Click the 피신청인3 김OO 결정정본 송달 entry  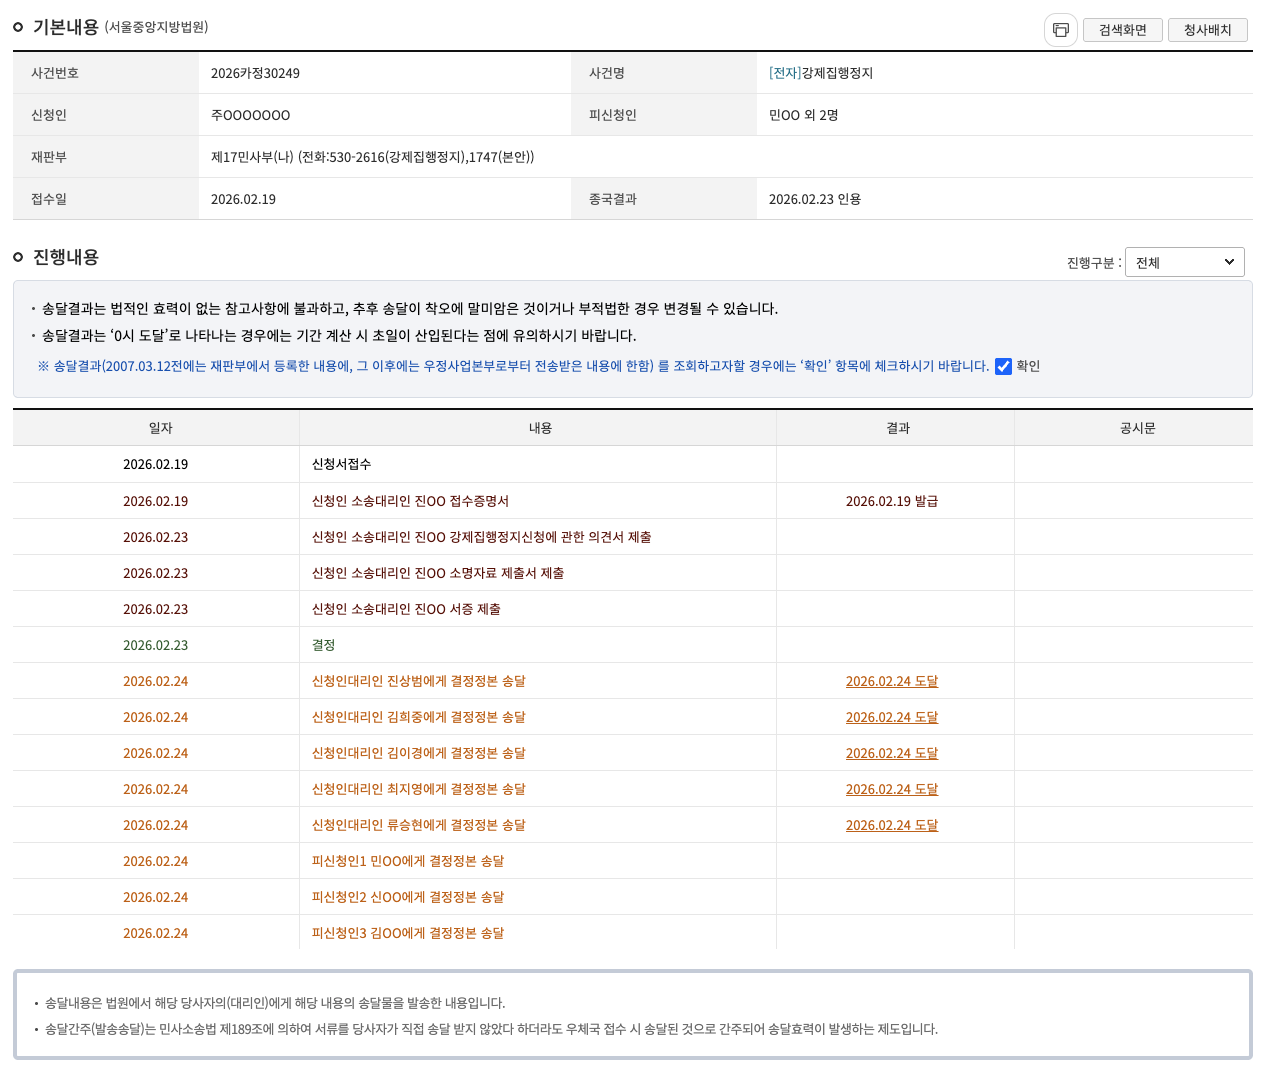[407, 933]
